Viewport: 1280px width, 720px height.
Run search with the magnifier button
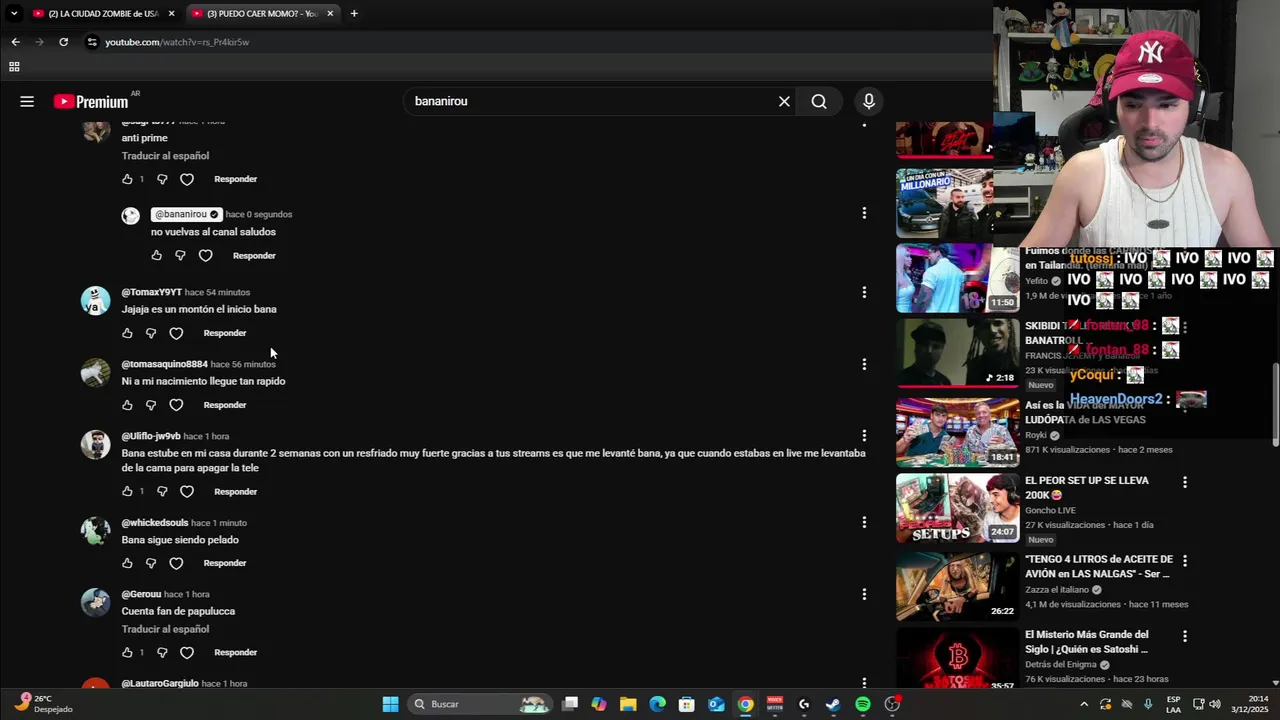click(x=819, y=101)
